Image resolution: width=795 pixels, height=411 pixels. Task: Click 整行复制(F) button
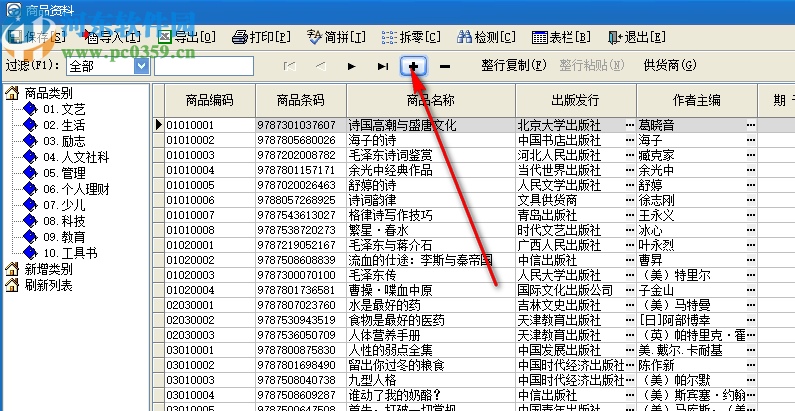tap(514, 65)
